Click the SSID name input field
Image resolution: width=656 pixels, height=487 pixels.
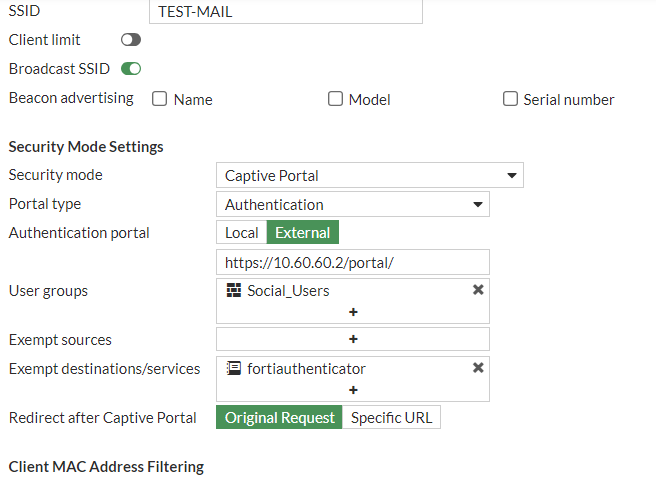pyautogui.click(x=285, y=11)
